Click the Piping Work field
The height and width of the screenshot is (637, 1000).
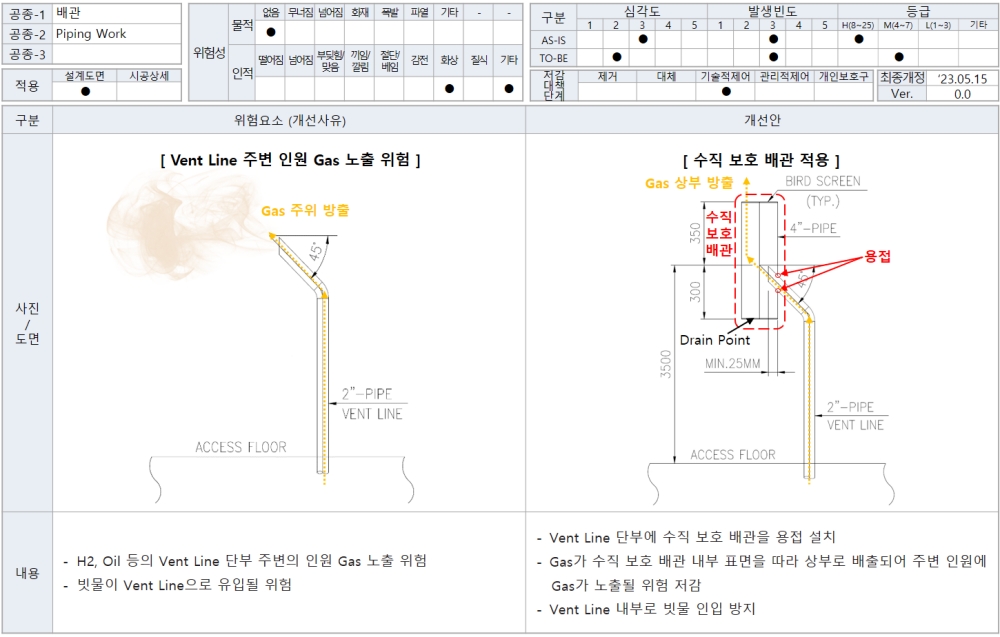click(x=117, y=33)
